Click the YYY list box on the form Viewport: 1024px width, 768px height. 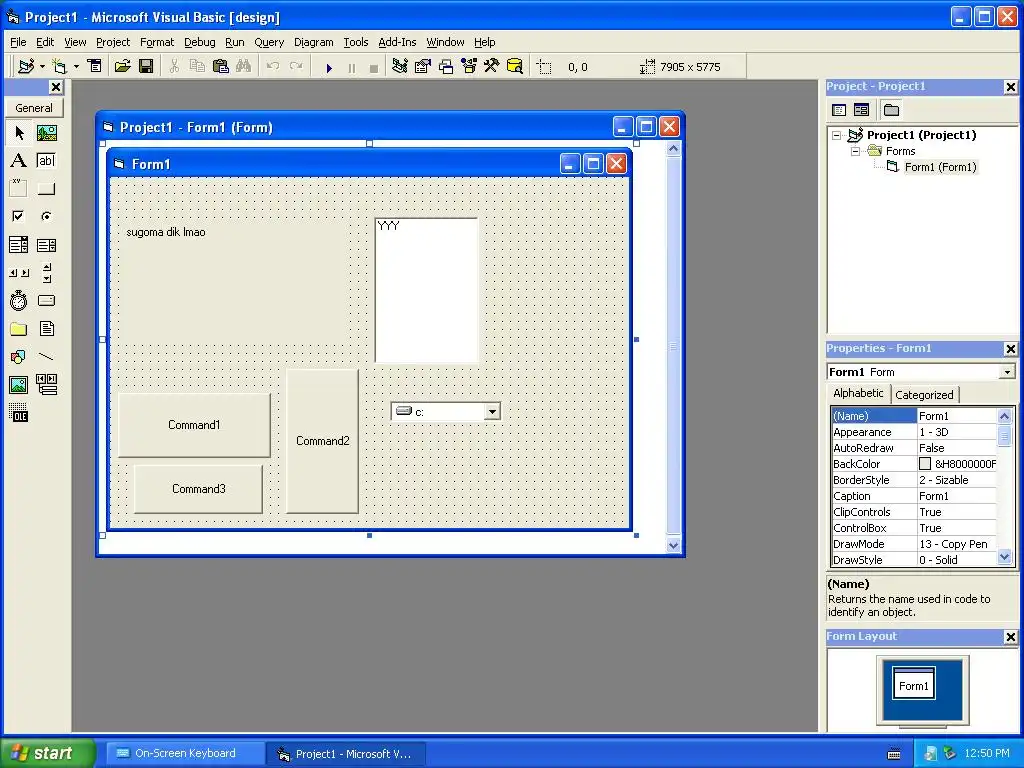coord(426,290)
